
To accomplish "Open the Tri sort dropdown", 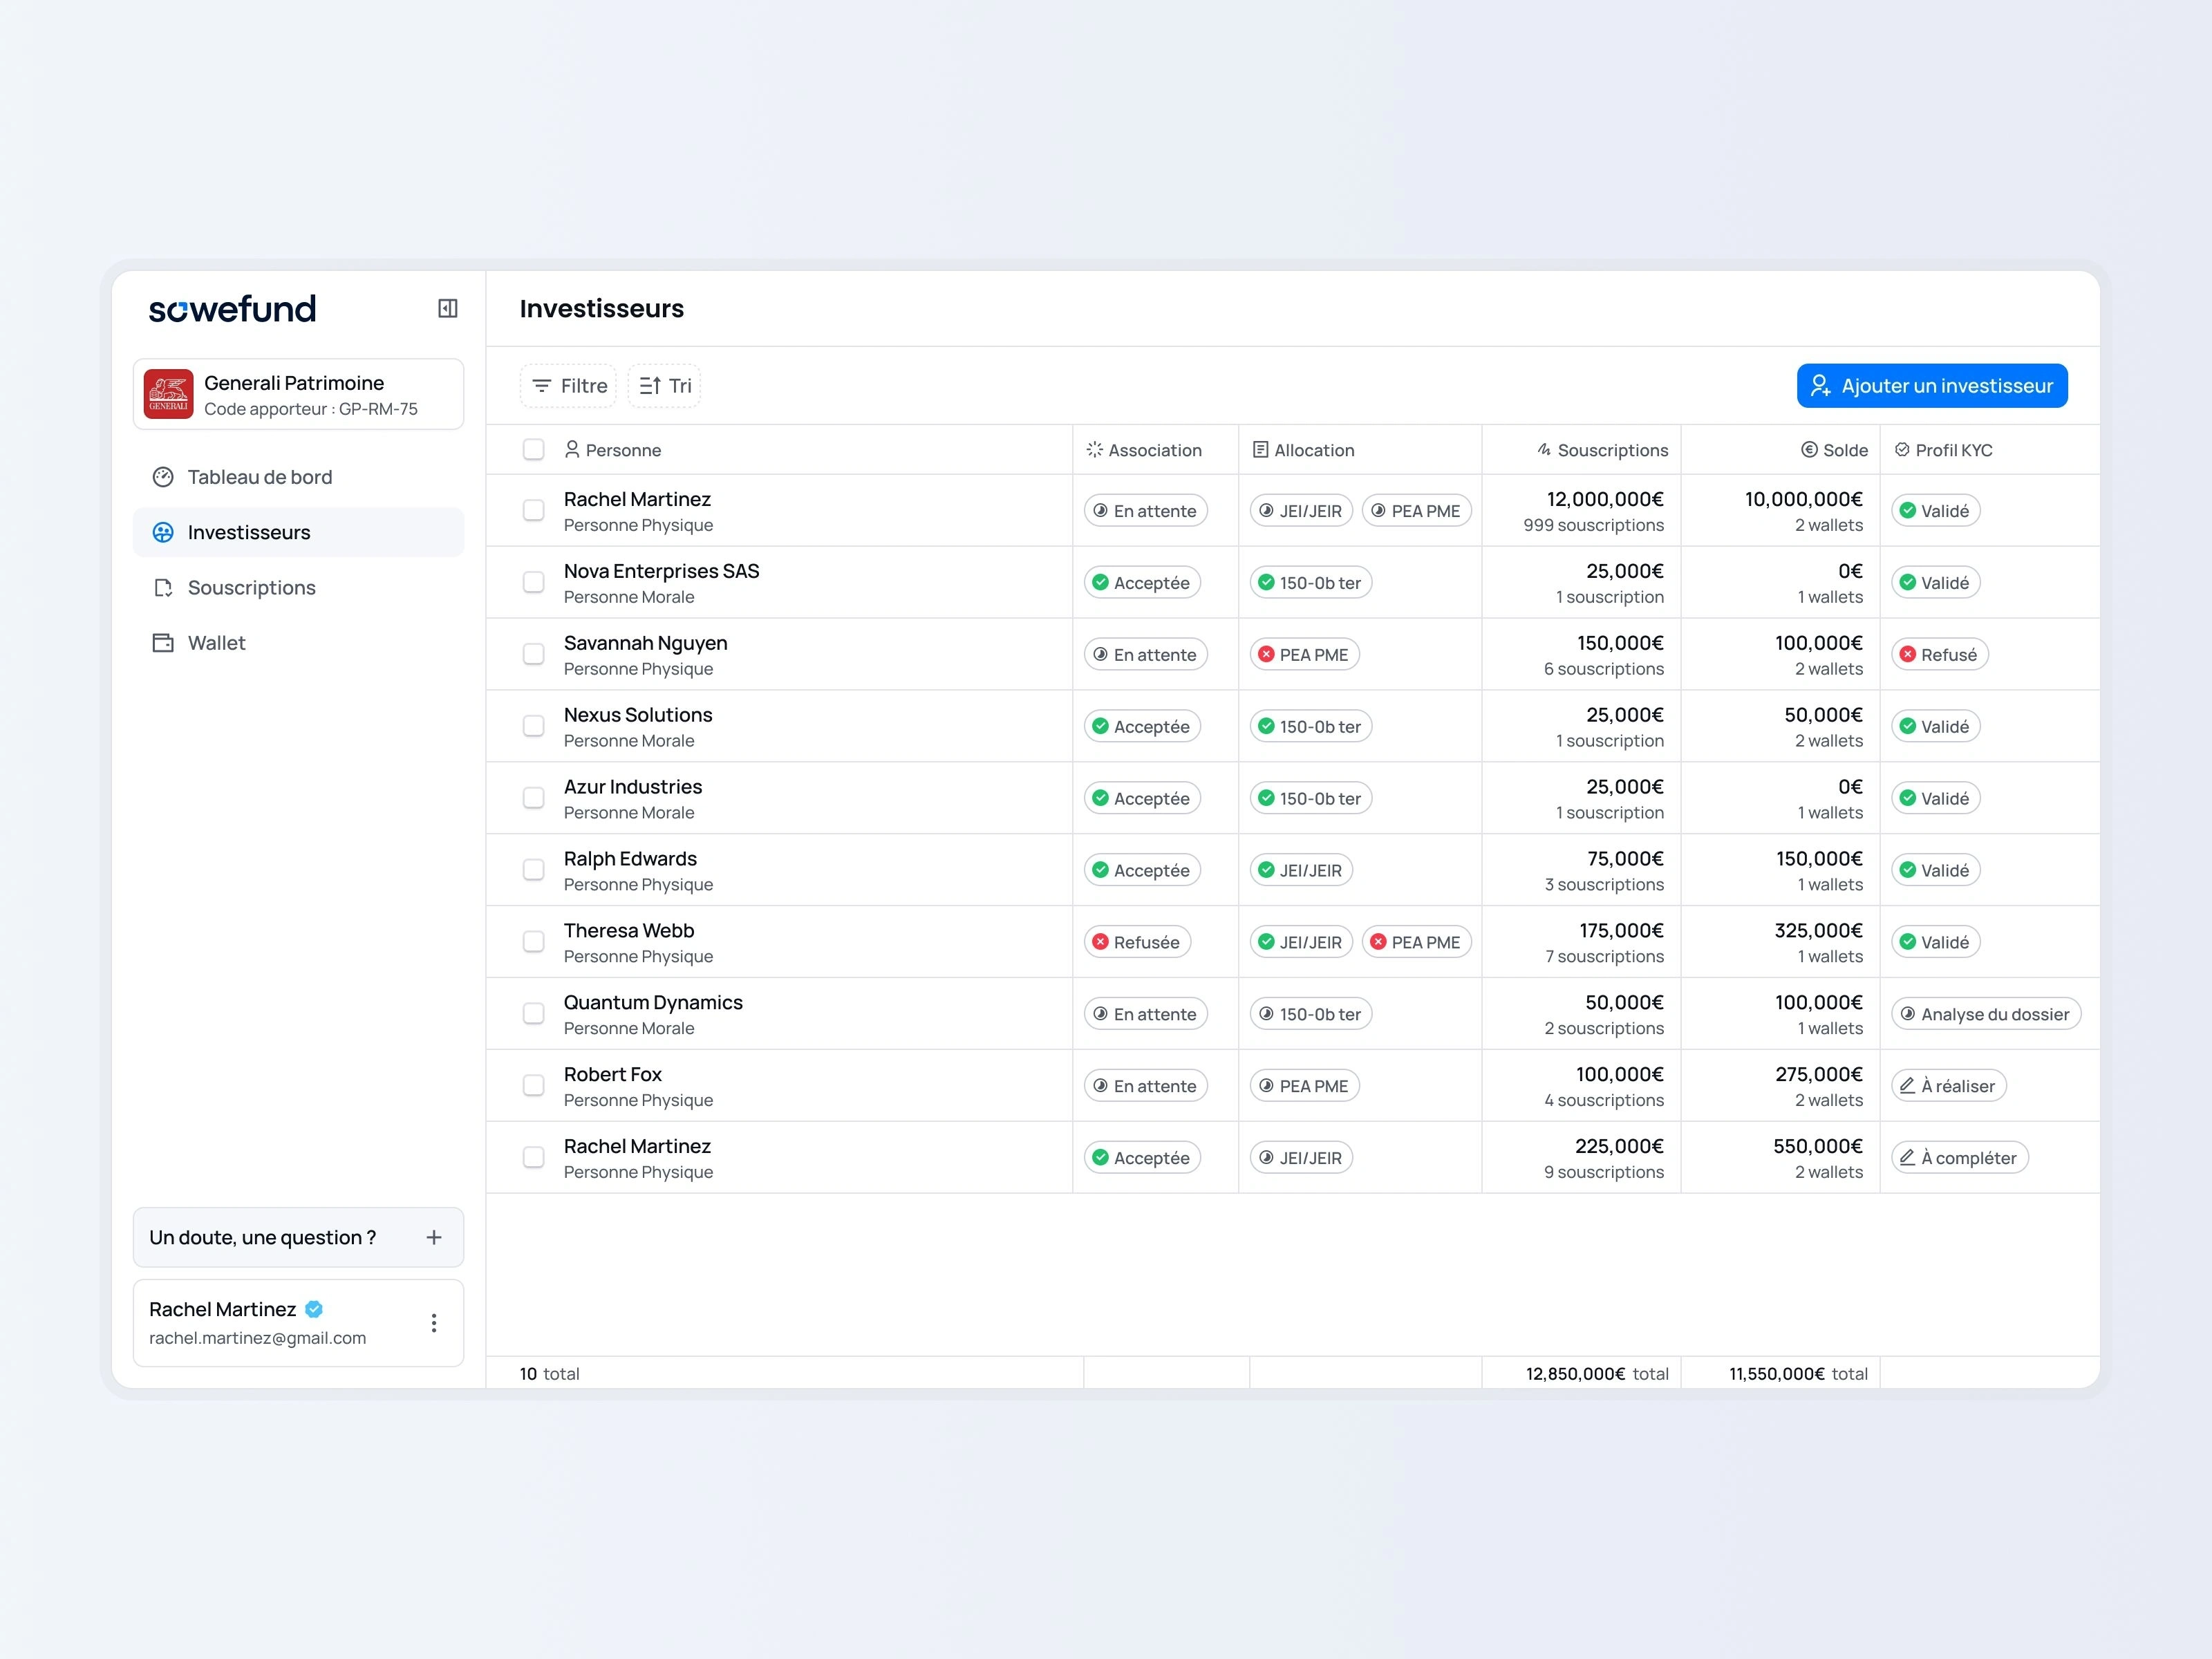I will click(665, 386).
